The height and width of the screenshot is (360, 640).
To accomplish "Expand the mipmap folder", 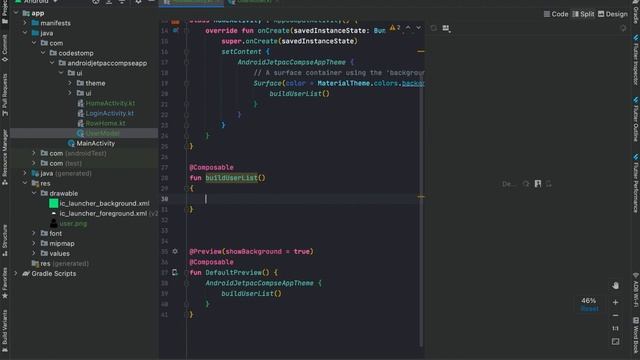I will (x=34, y=243).
